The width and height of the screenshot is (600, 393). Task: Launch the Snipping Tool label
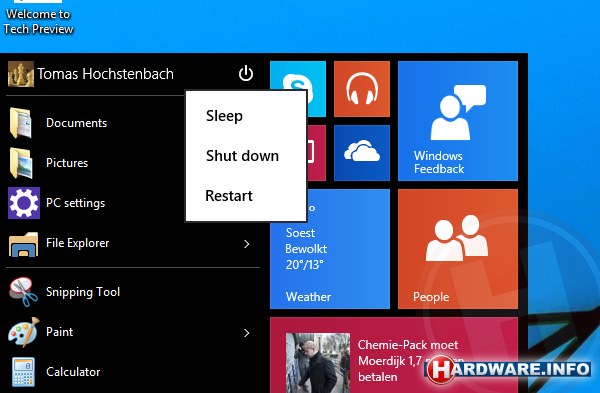tap(83, 292)
